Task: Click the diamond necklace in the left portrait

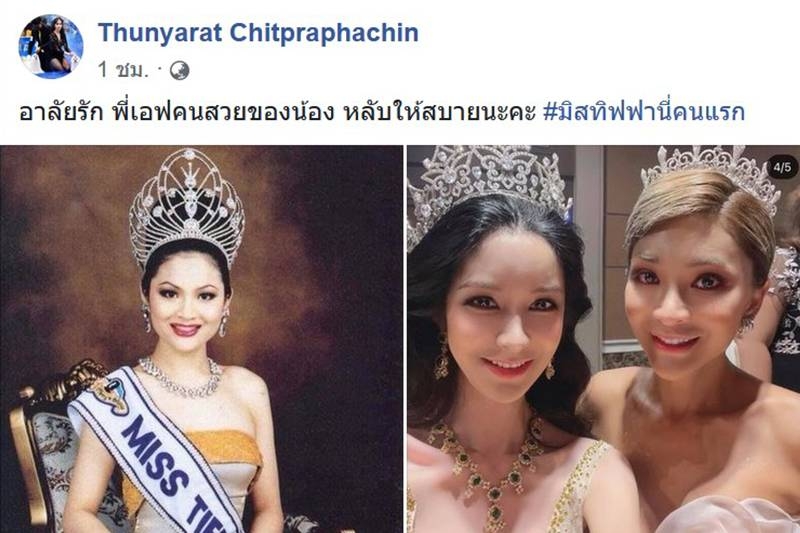Action: tap(181, 378)
